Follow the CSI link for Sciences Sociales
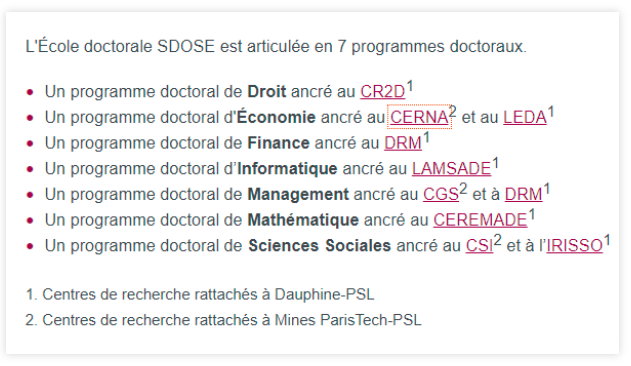This screenshot has width=631, height=366. tap(479, 246)
